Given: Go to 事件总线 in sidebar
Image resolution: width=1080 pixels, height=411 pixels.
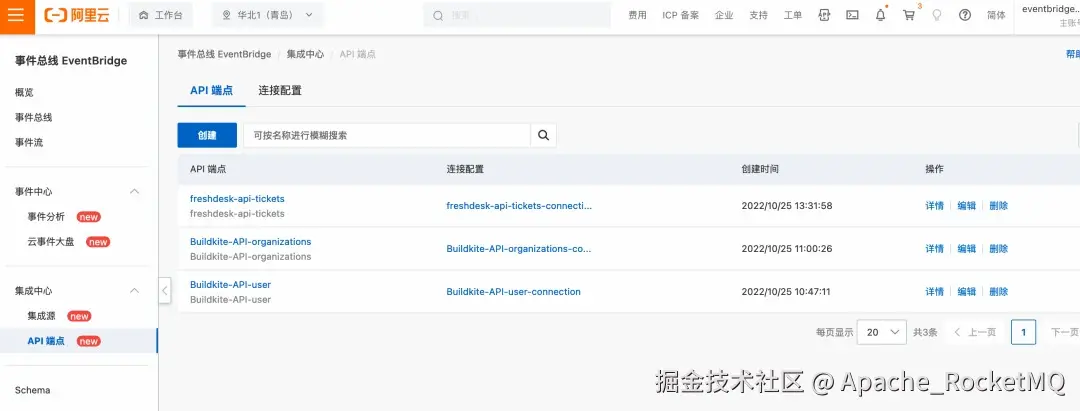Looking at the screenshot, I should click(34, 117).
